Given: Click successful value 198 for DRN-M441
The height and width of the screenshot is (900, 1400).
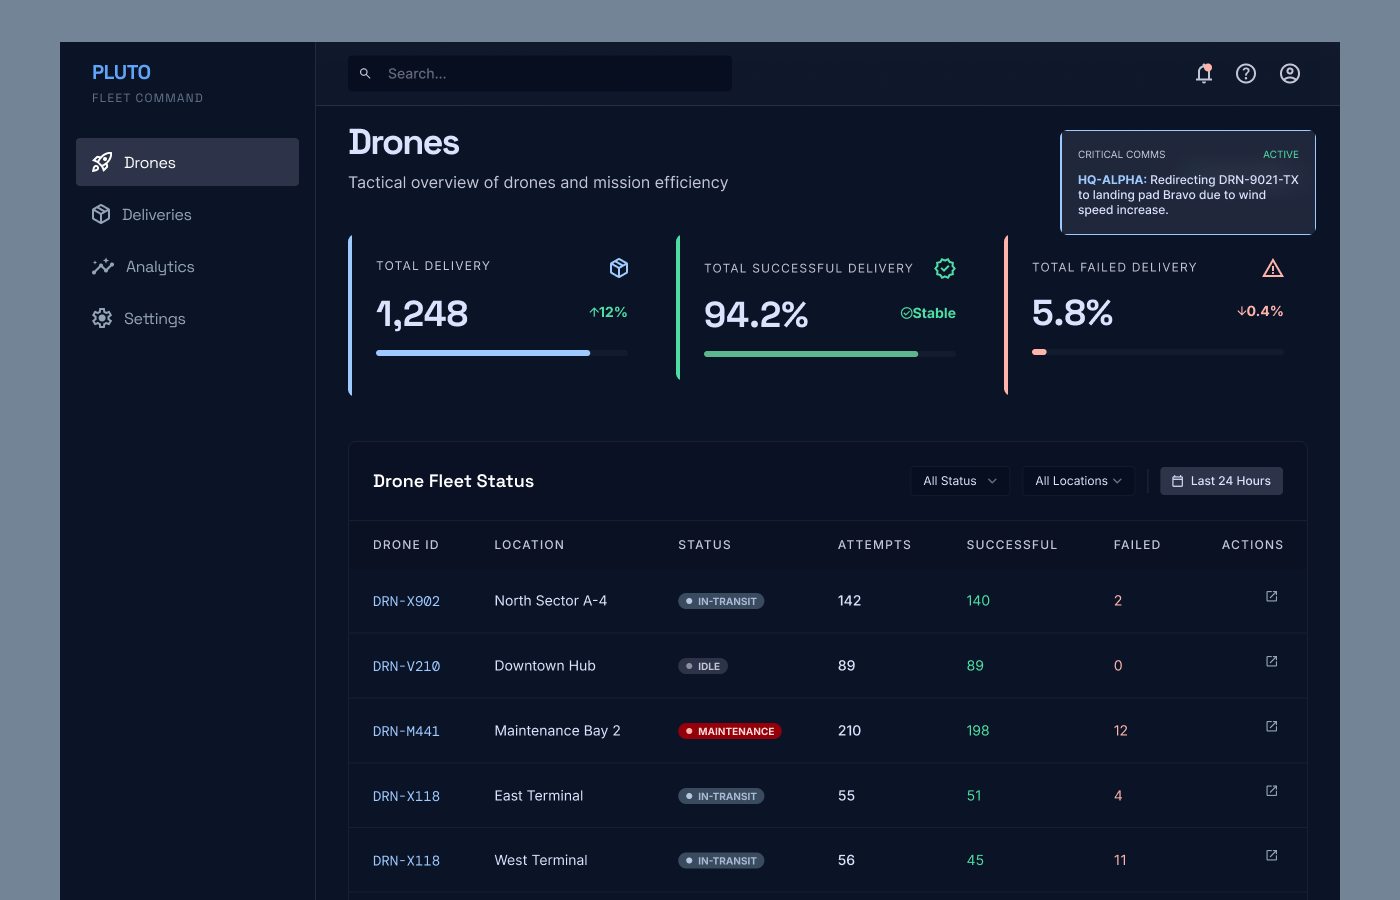Looking at the screenshot, I should (978, 730).
